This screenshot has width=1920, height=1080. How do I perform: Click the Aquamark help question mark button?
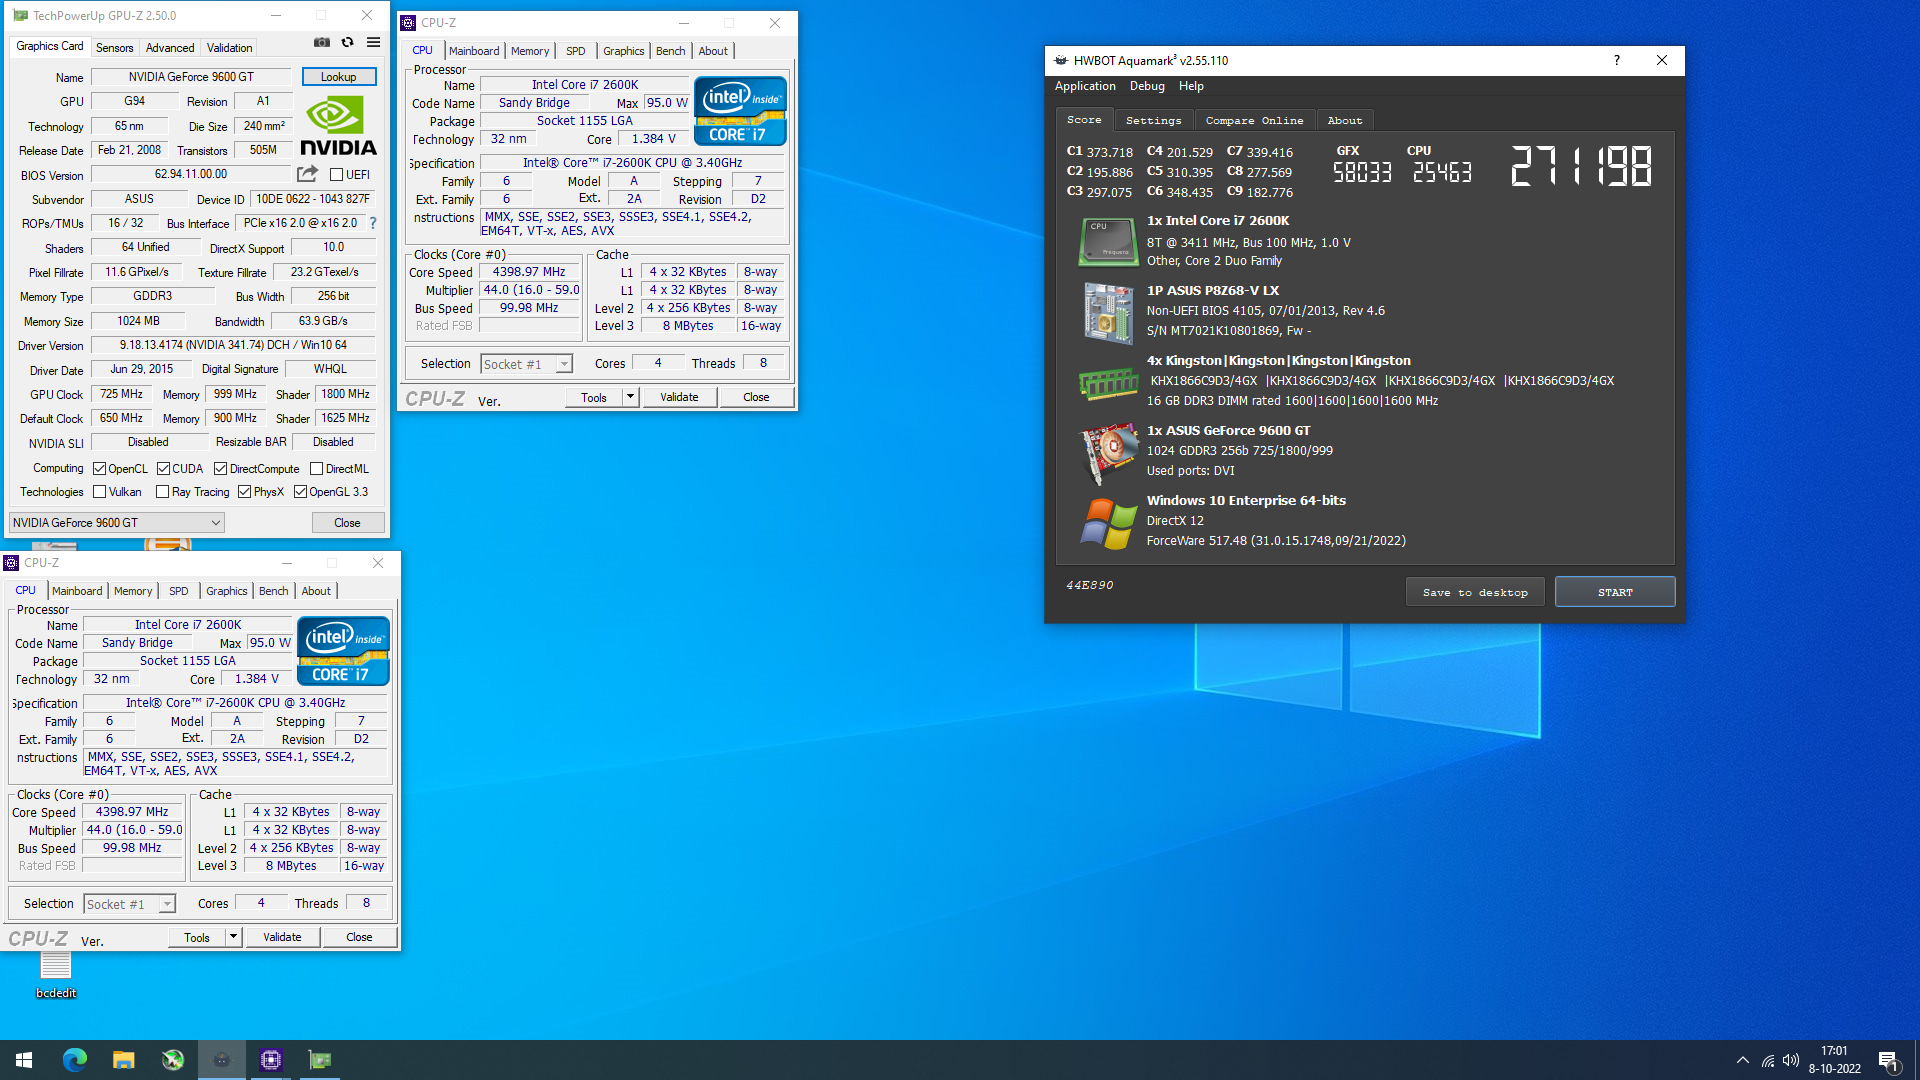(1616, 60)
